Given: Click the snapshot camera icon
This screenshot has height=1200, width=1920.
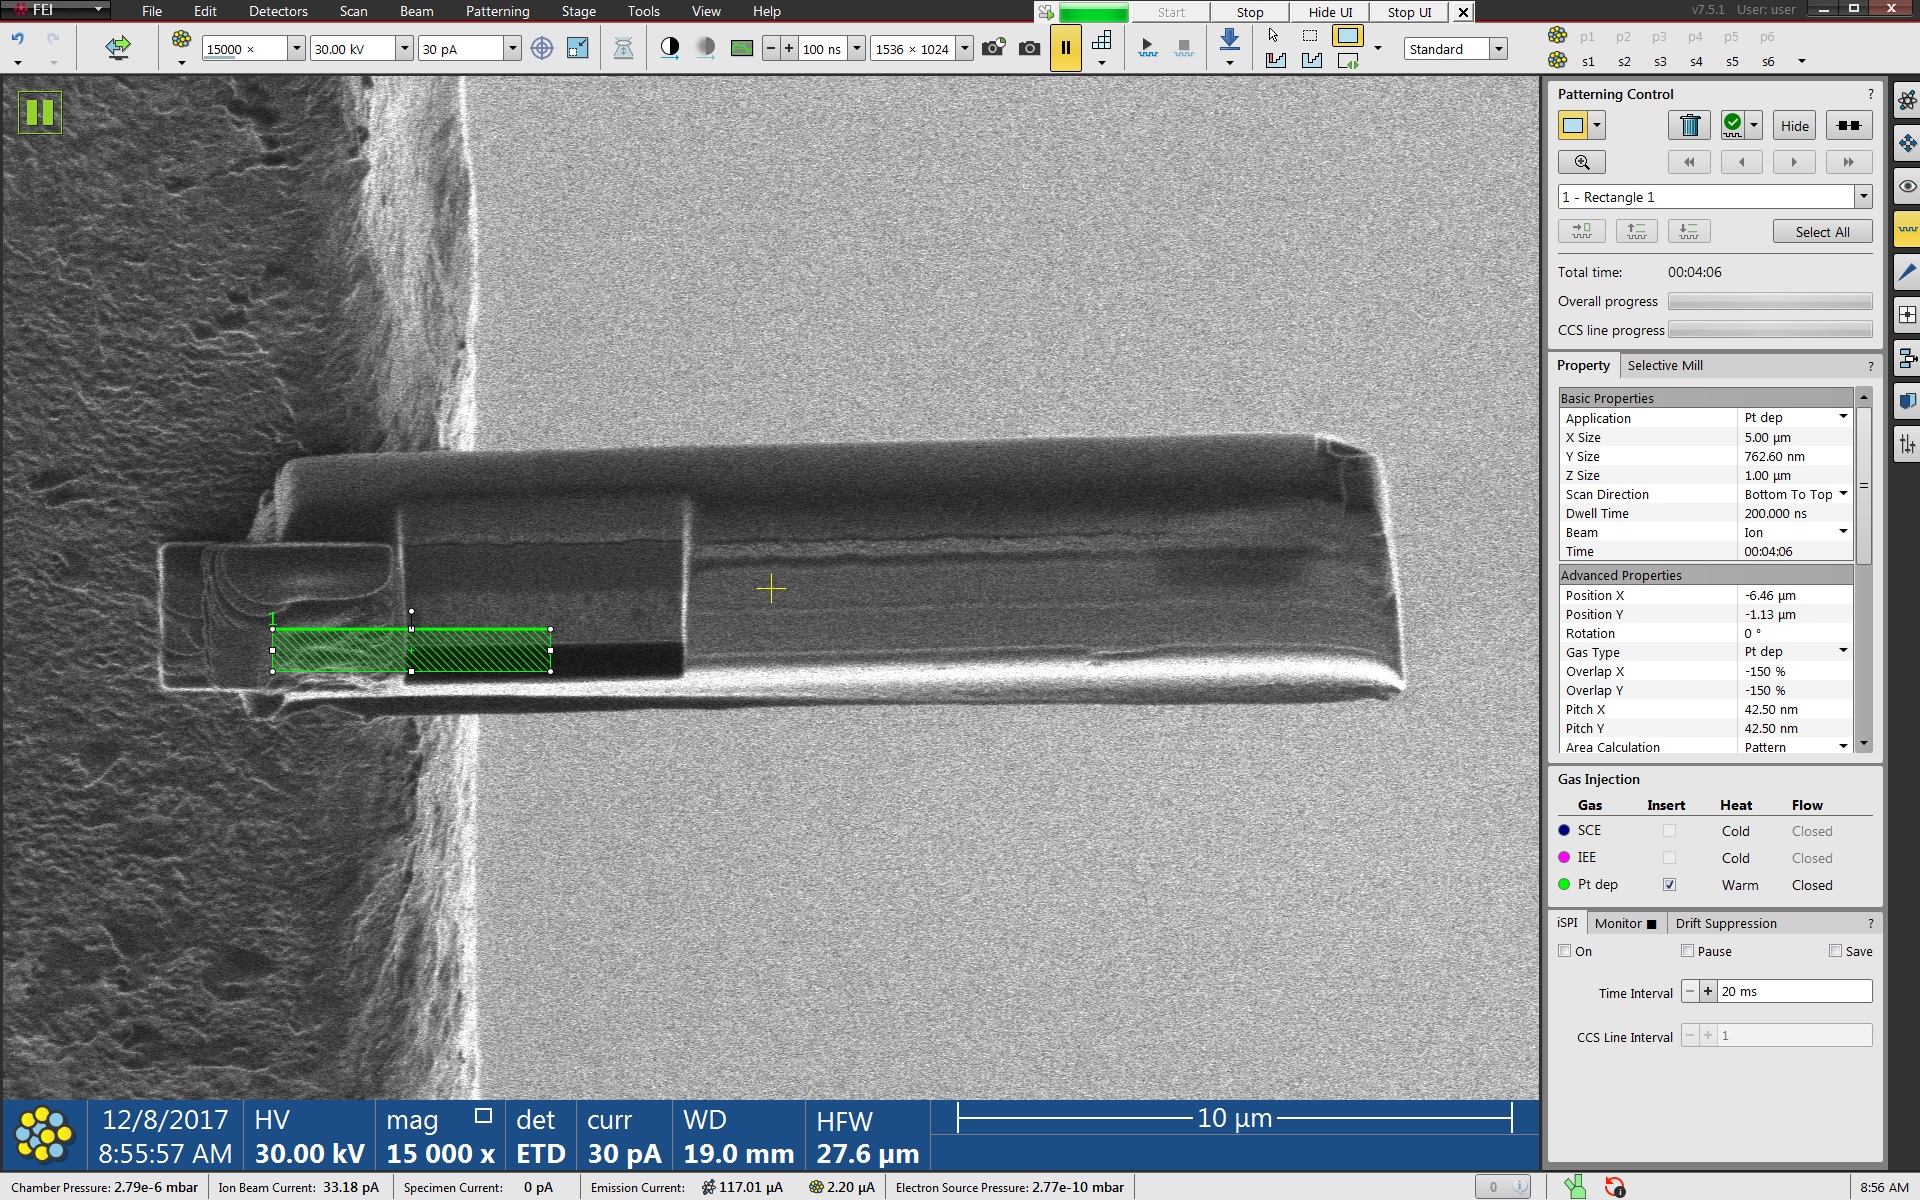Looking at the screenshot, I should (x=1029, y=48).
